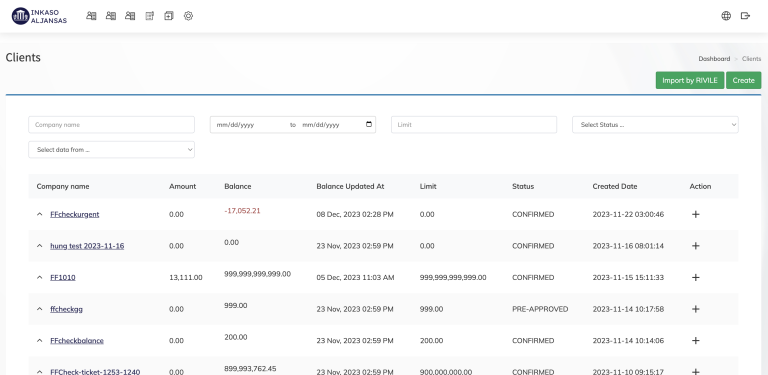Click the plus action for FFcheckurgent

pyautogui.click(x=695, y=214)
